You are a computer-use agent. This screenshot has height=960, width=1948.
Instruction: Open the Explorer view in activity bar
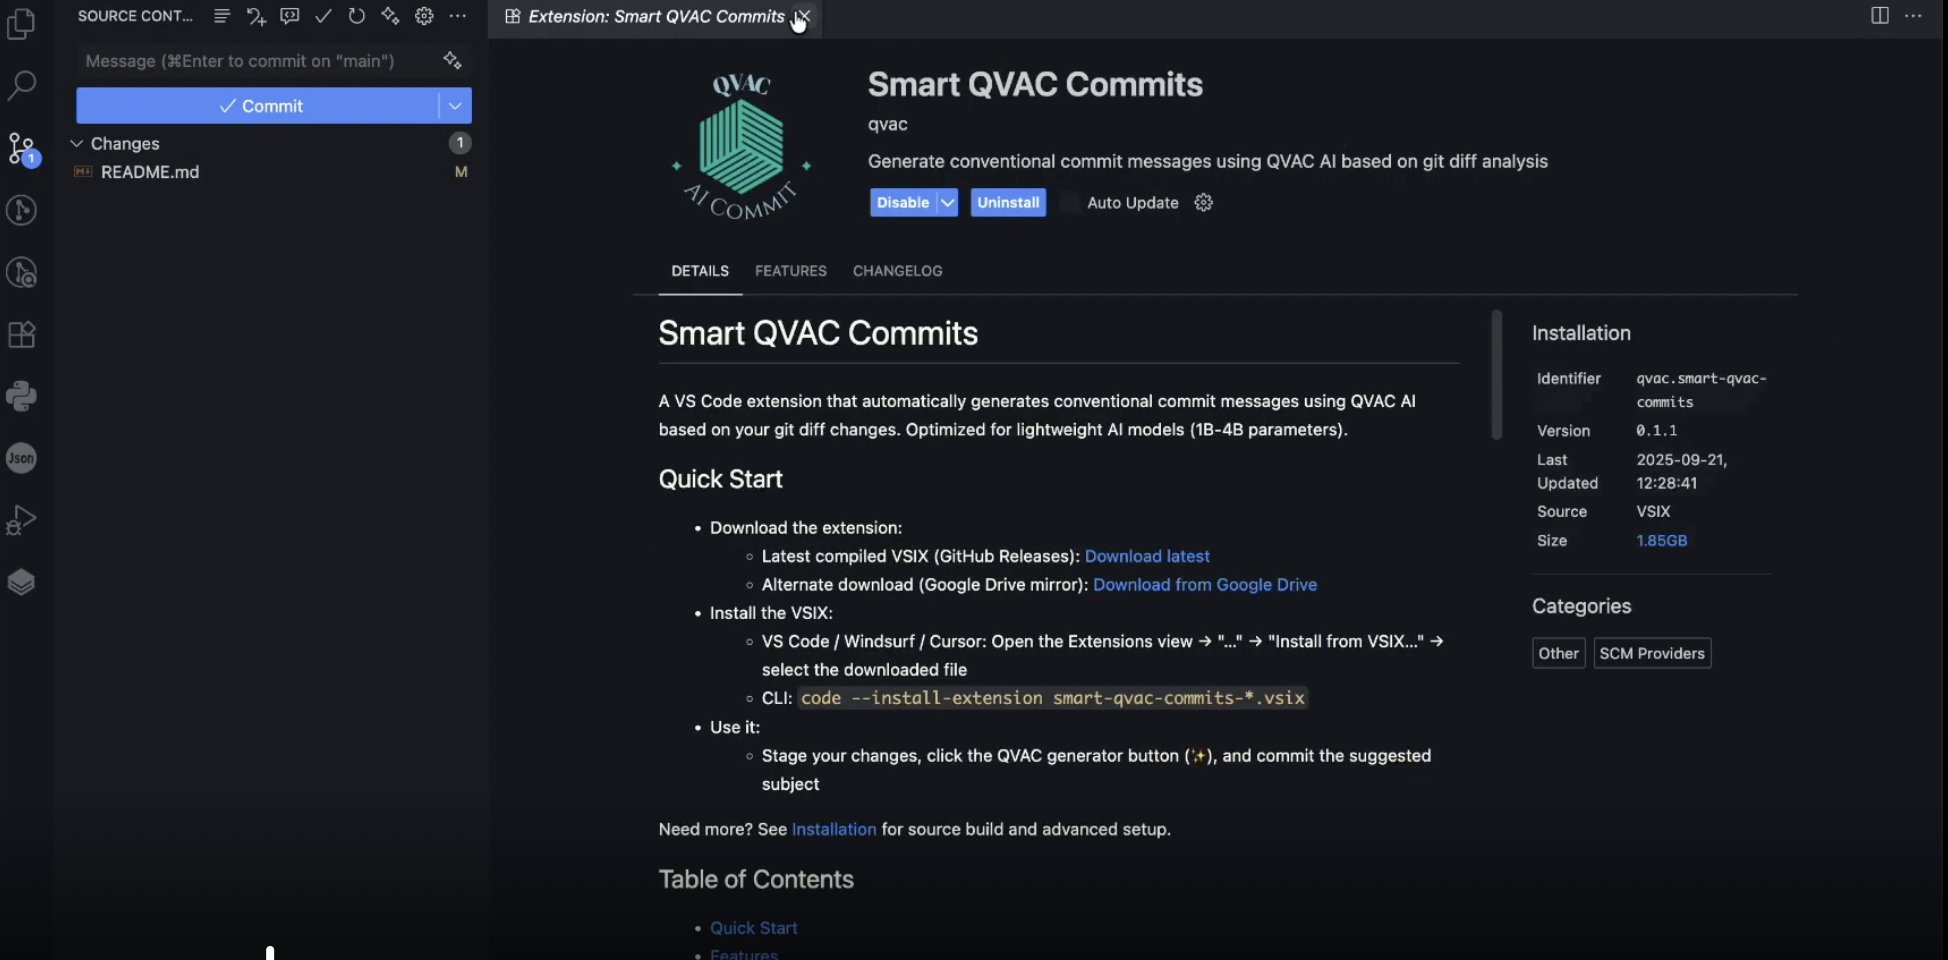click(x=21, y=24)
